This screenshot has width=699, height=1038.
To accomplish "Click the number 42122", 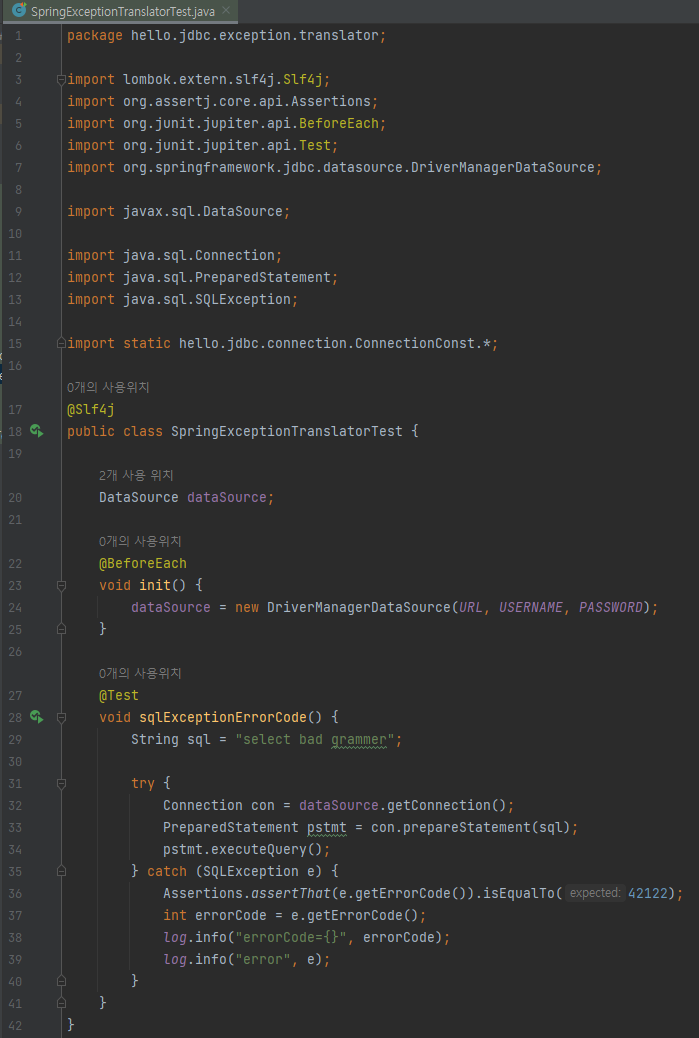I will 648,893.
